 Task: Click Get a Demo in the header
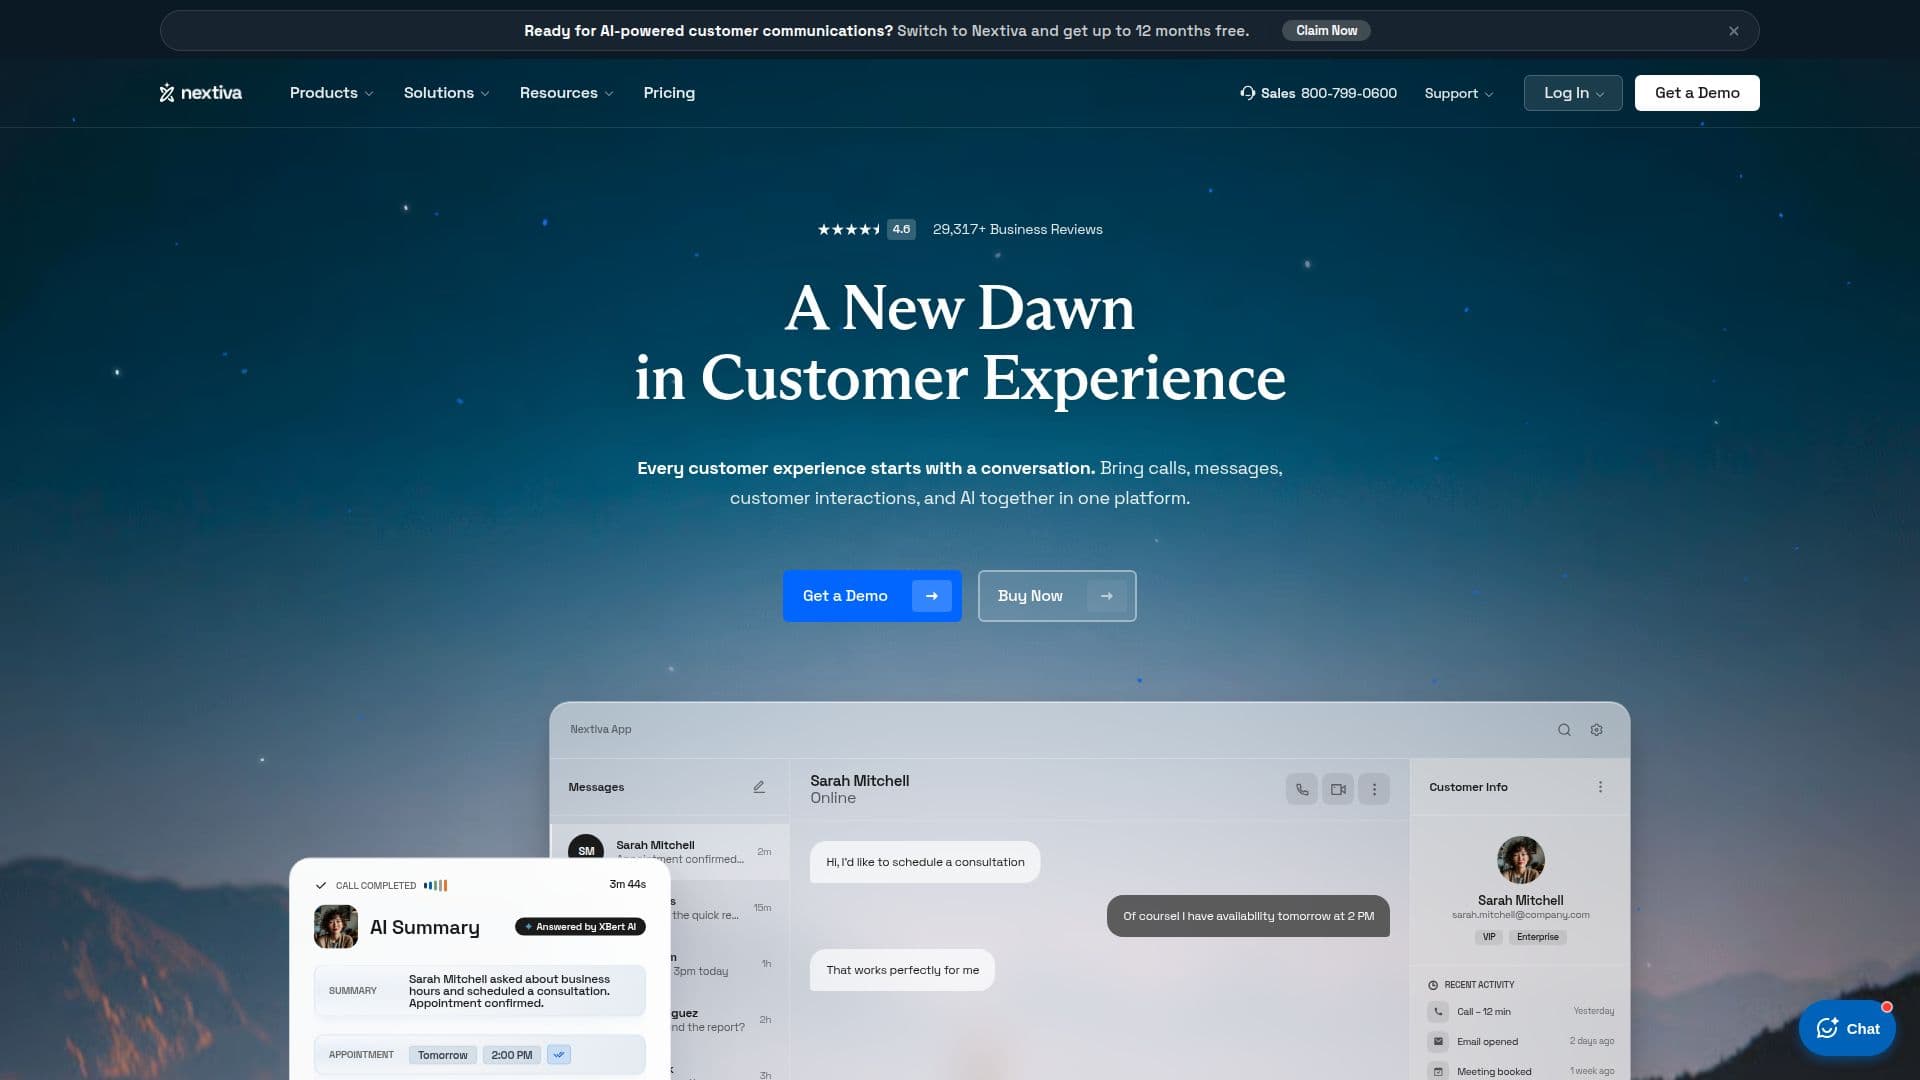pos(1697,93)
